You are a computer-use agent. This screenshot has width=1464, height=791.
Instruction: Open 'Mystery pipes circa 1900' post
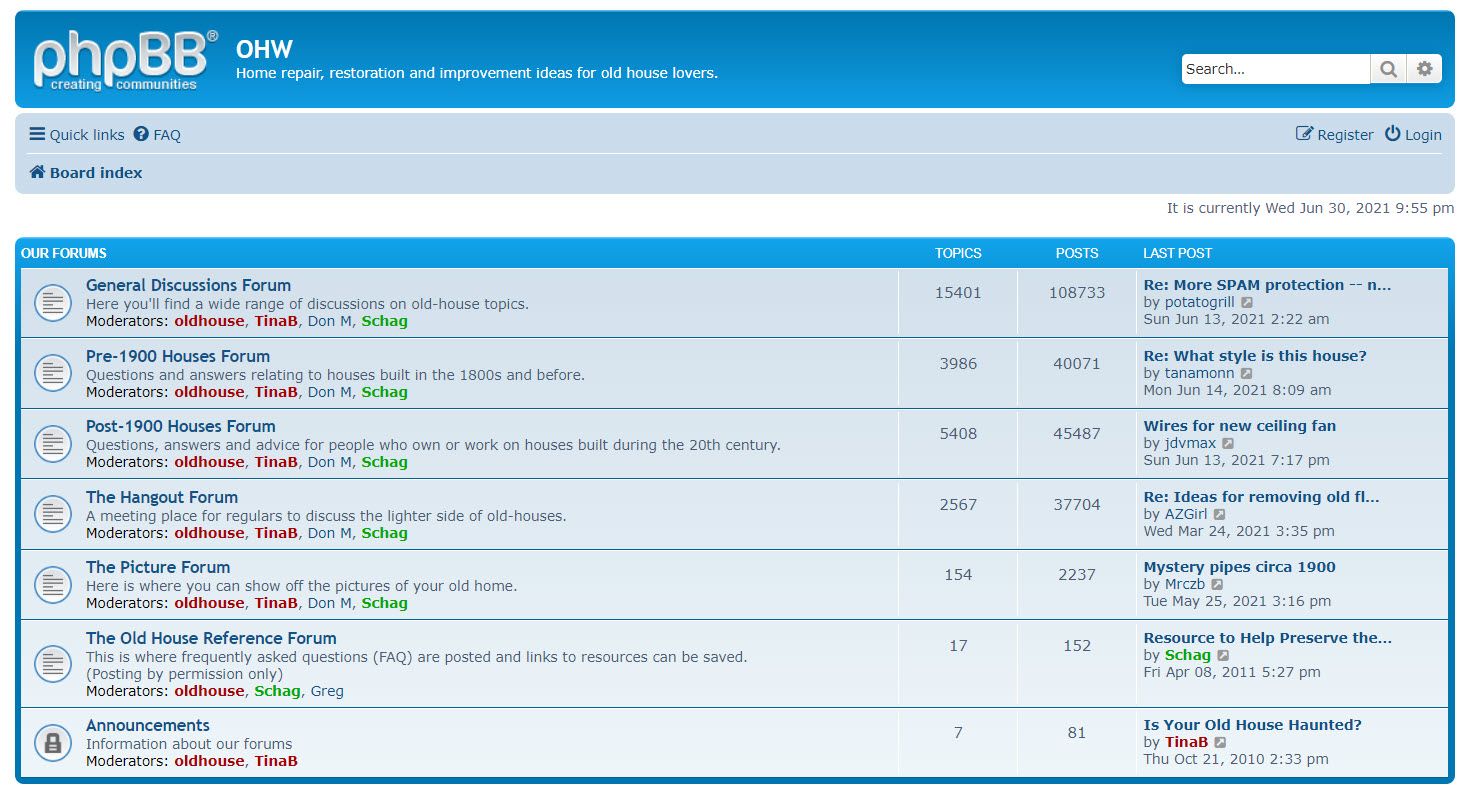[1240, 567]
